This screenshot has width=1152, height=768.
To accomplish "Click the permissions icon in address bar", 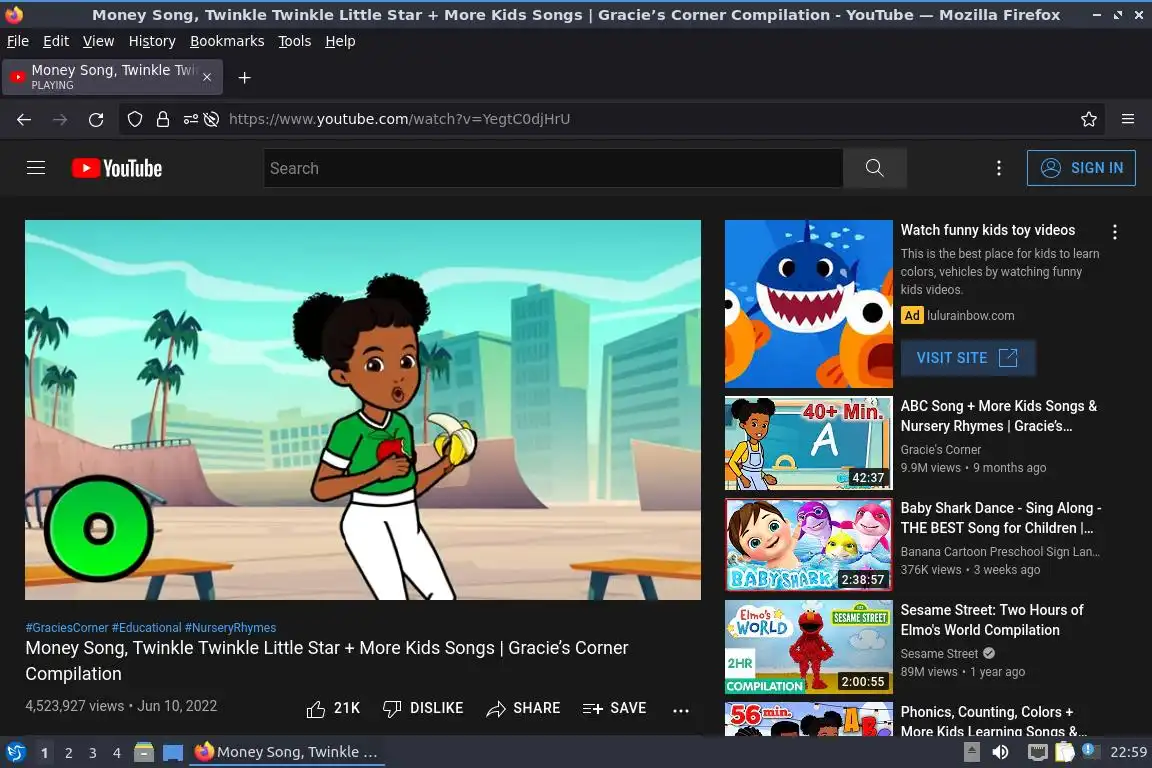I will pyautogui.click(x=191, y=119).
